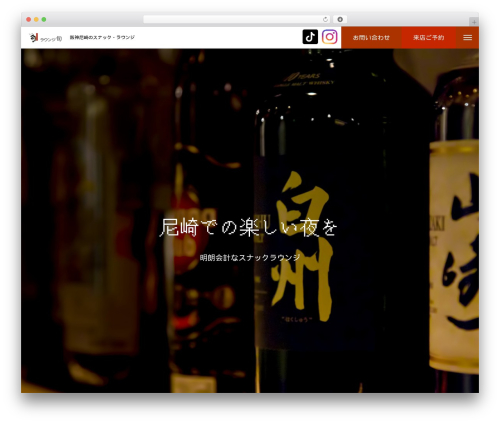Click the browser reload icon
The height and width of the screenshot is (423, 500).
[325, 19]
